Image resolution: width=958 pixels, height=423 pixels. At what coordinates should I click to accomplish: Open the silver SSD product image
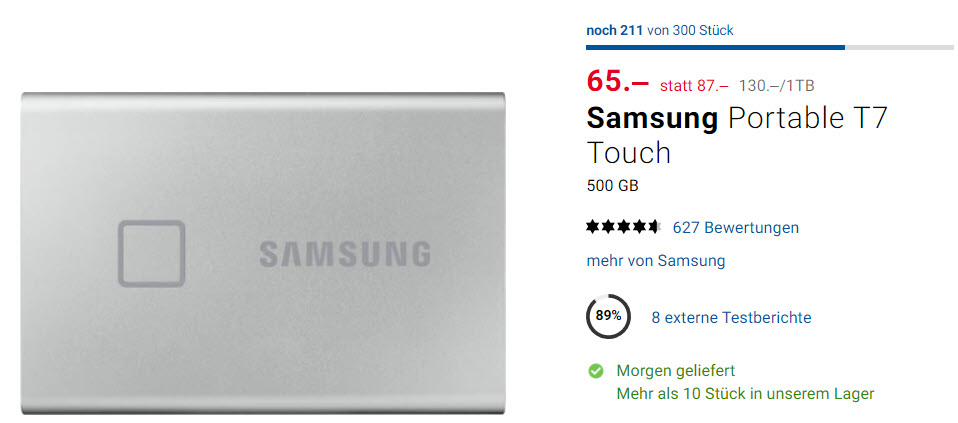pos(263,253)
